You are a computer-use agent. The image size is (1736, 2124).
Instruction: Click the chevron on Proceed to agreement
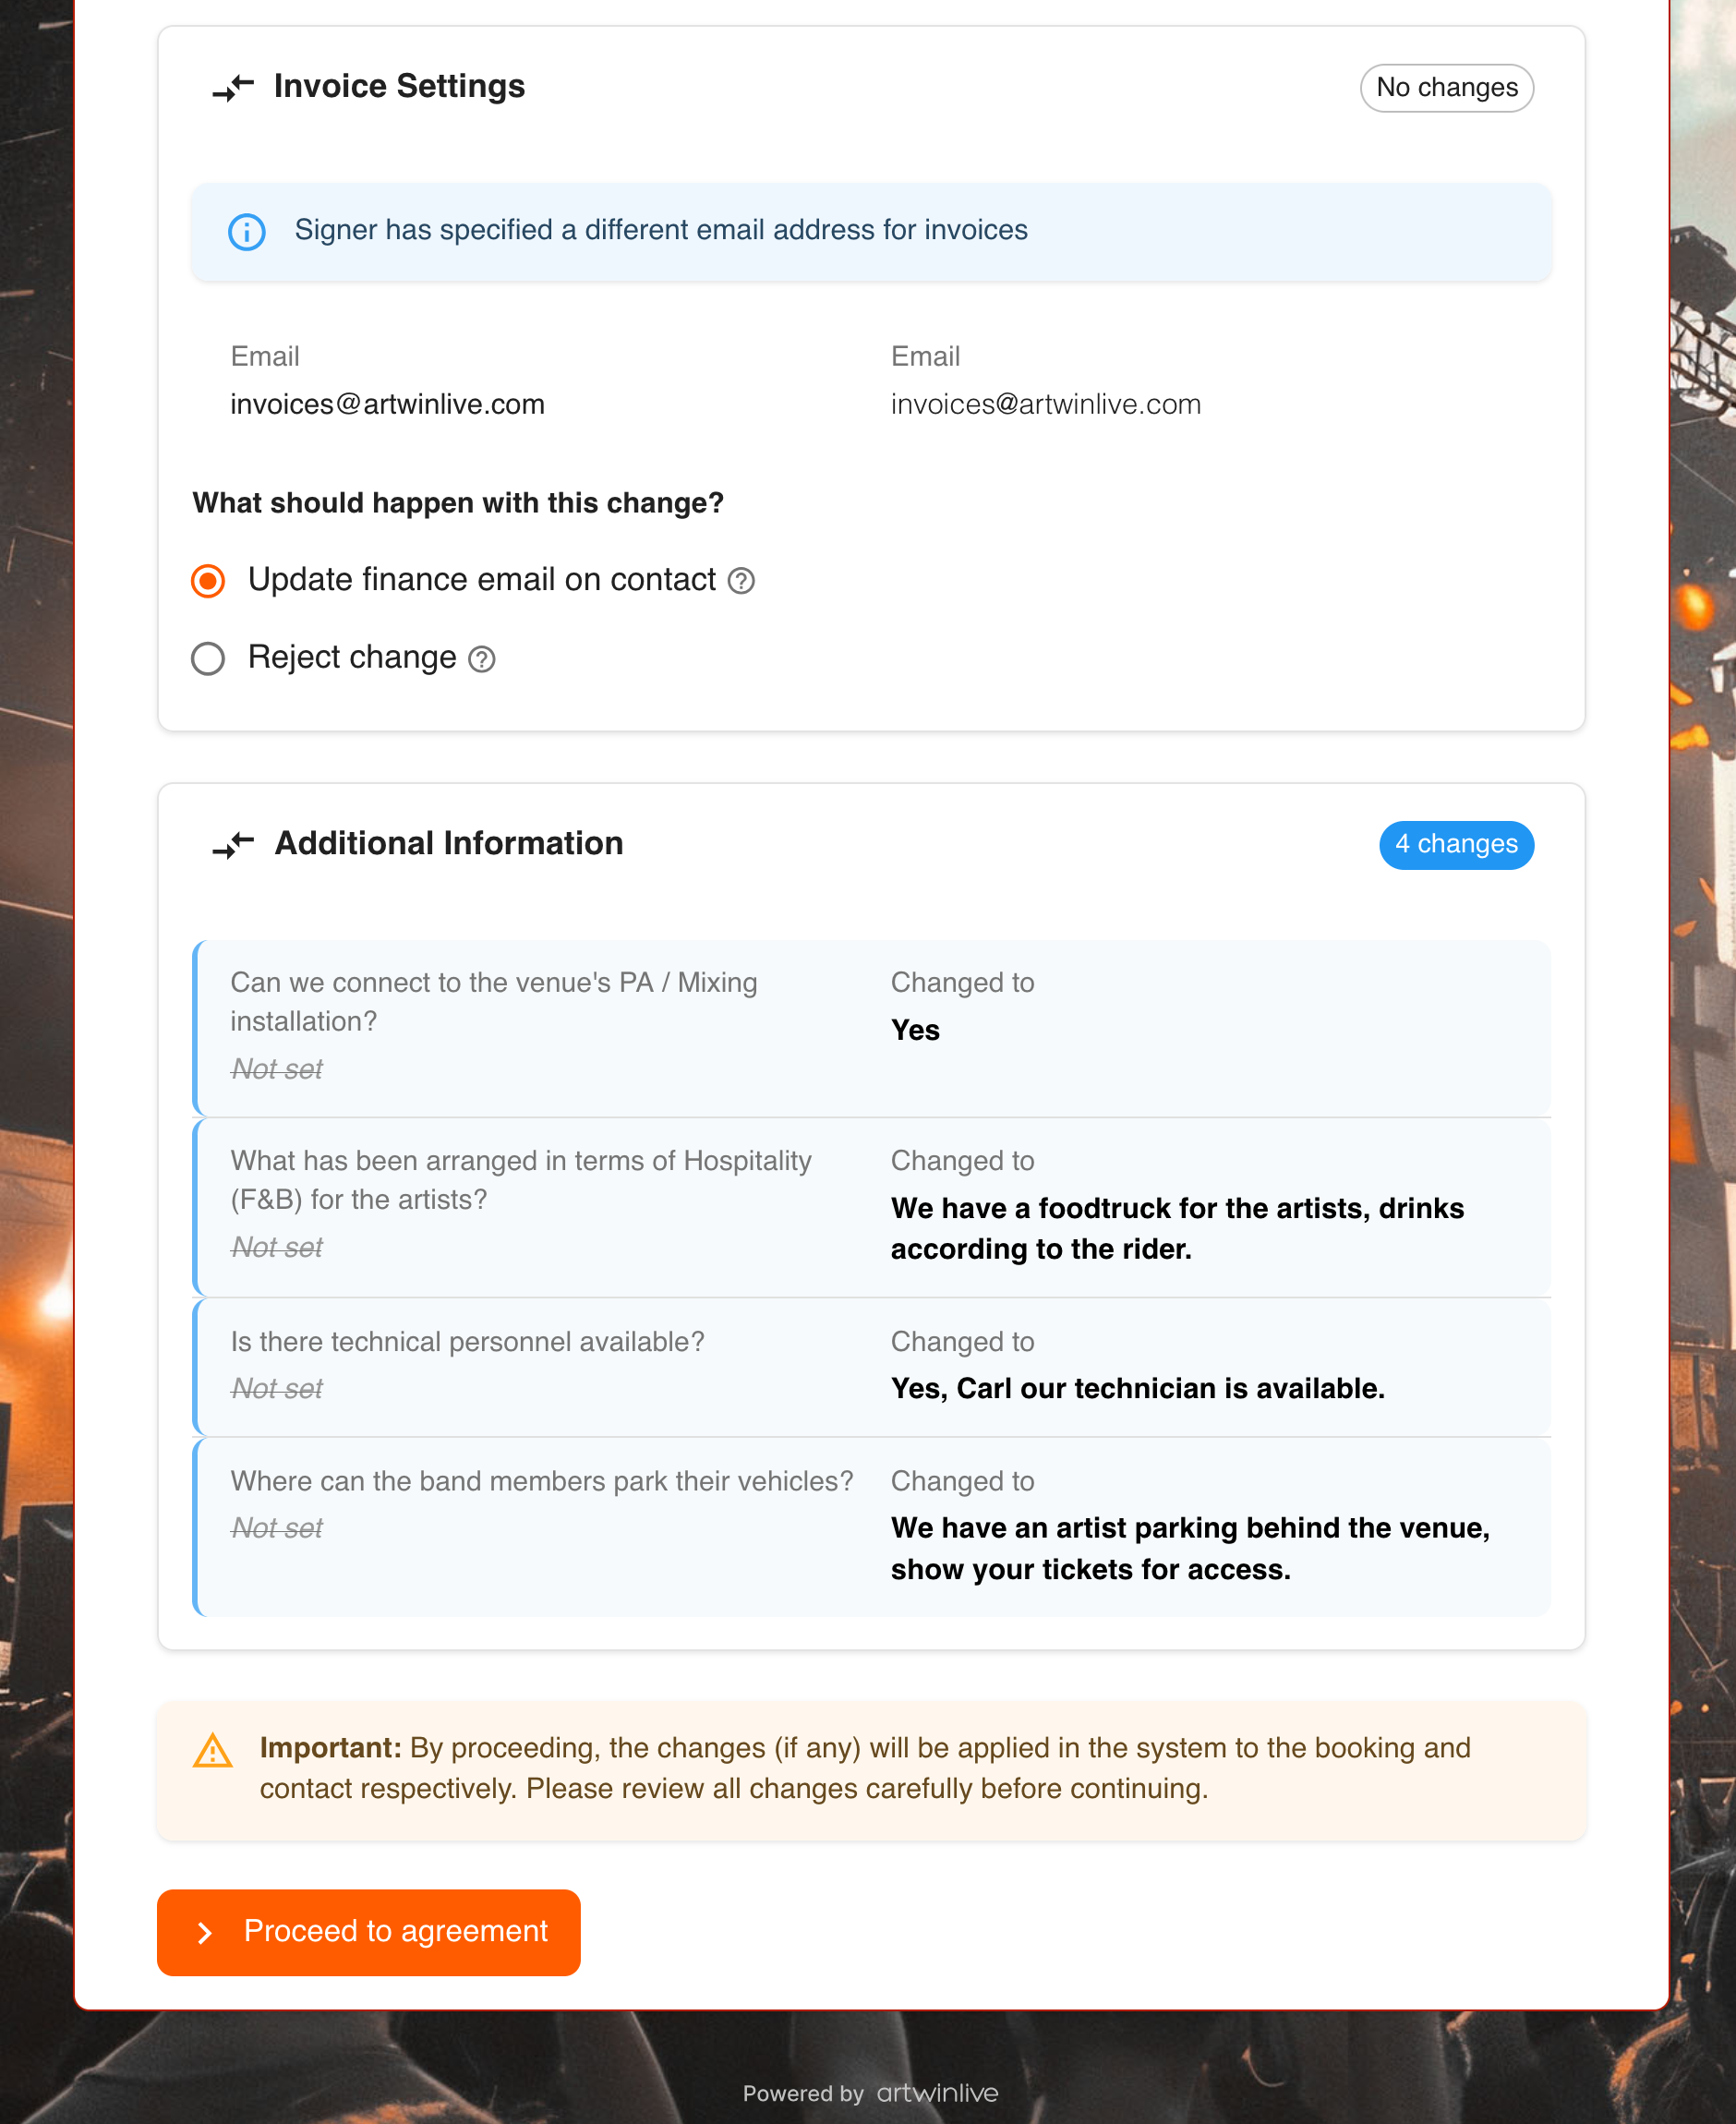point(205,1933)
